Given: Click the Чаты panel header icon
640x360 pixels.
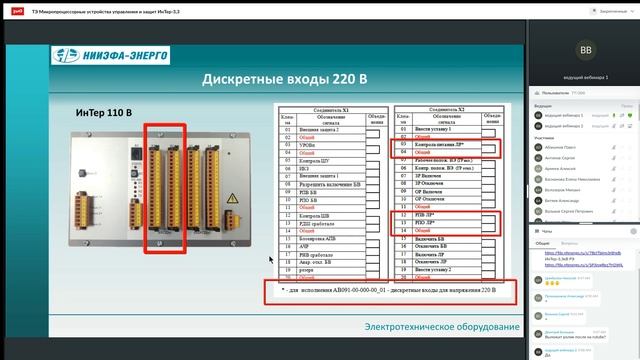Looking at the screenshot, I should pos(537,231).
